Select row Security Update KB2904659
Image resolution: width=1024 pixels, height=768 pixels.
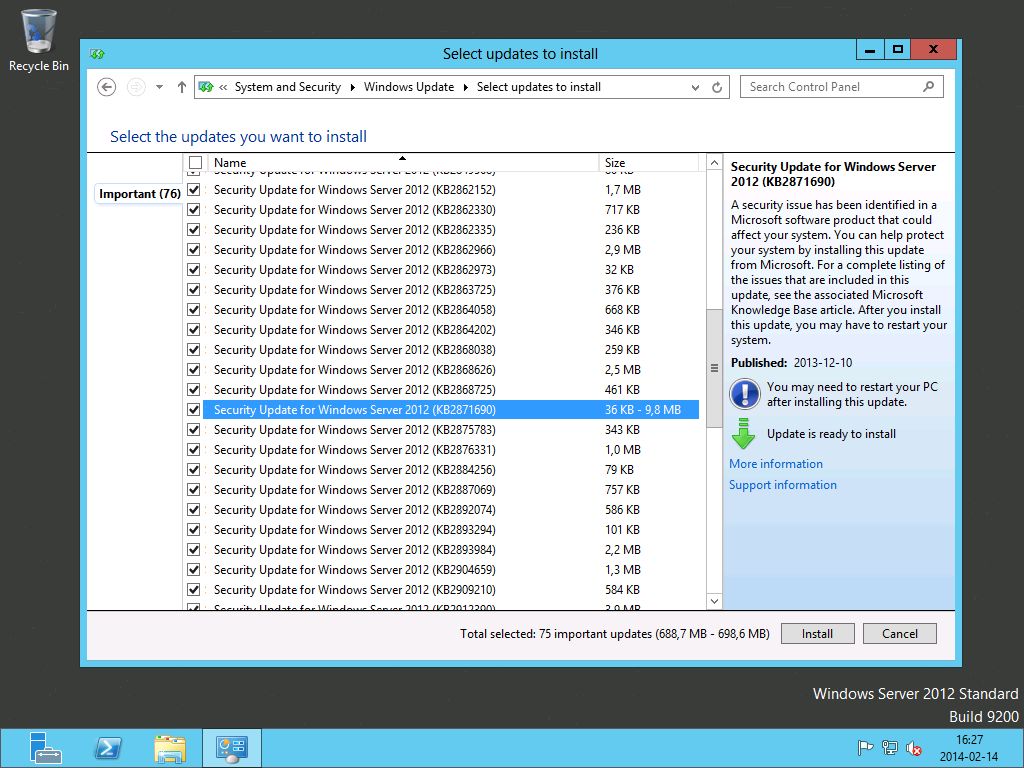pyautogui.click(x=451, y=570)
